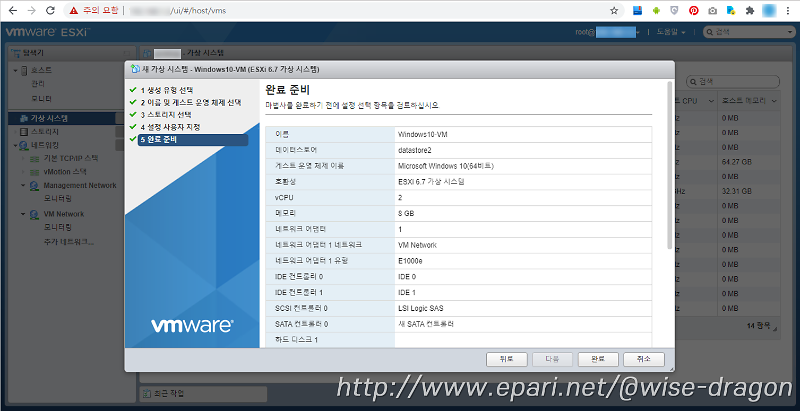This screenshot has width=800, height=411.
Task: Click the VM Network icon
Action: click(34, 214)
